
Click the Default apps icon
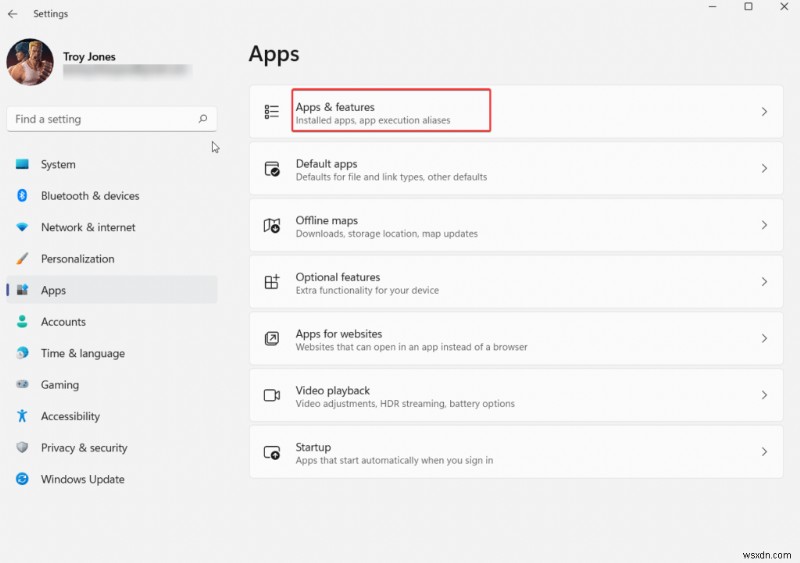click(x=271, y=168)
